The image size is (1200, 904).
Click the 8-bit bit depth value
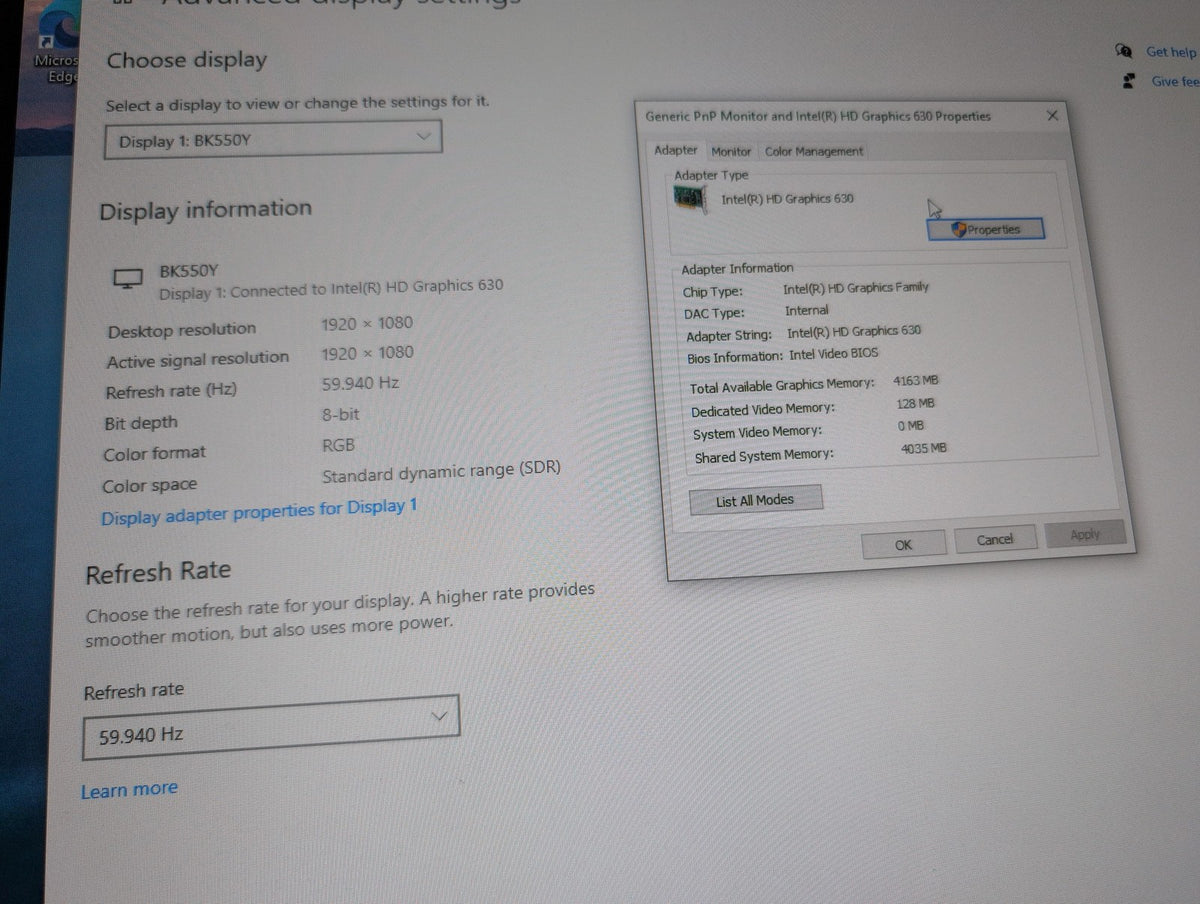pyautogui.click(x=341, y=414)
